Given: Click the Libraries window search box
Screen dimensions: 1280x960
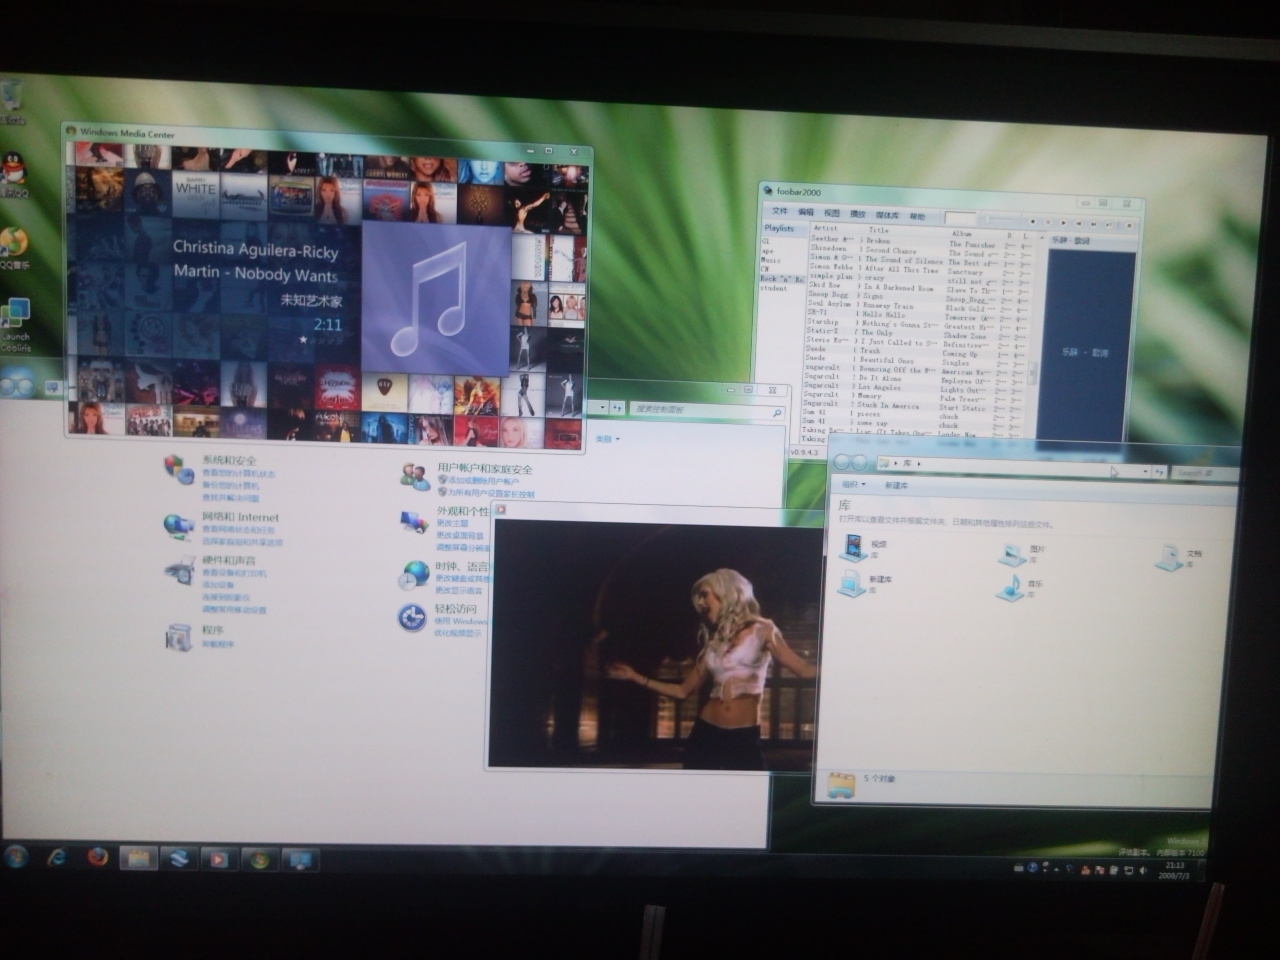Looking at the screenshot, I should click(x=1206, y=472).
